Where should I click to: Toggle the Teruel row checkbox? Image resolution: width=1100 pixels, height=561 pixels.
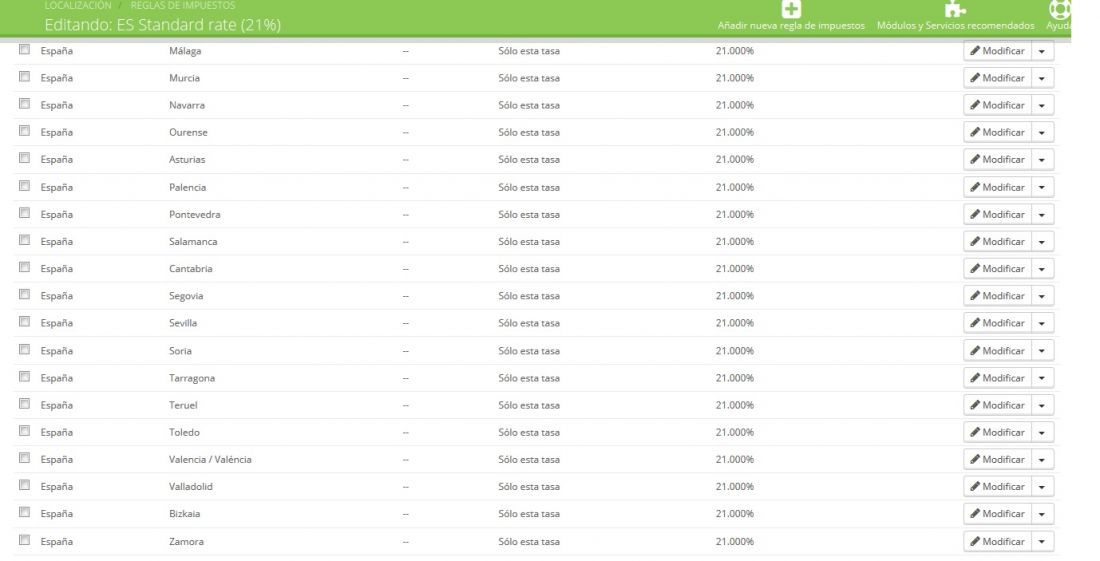click(25, 404)
